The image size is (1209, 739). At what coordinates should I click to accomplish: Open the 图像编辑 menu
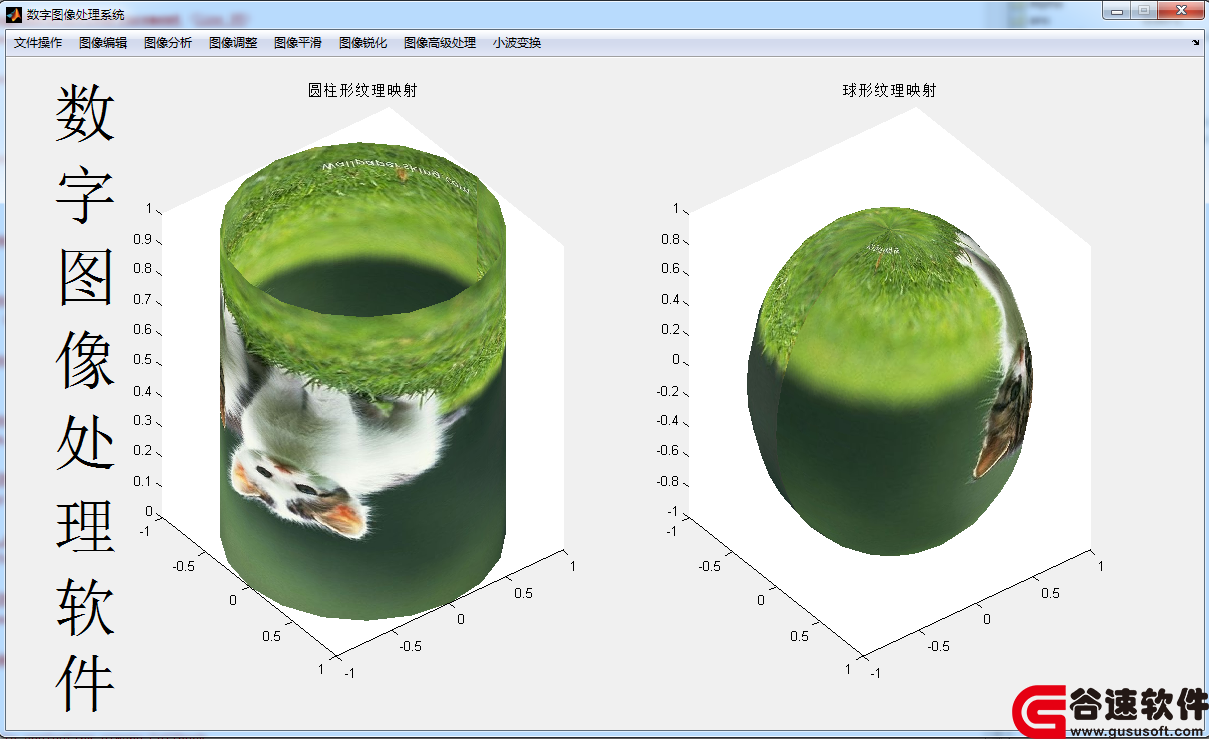[x=103, y=43]
